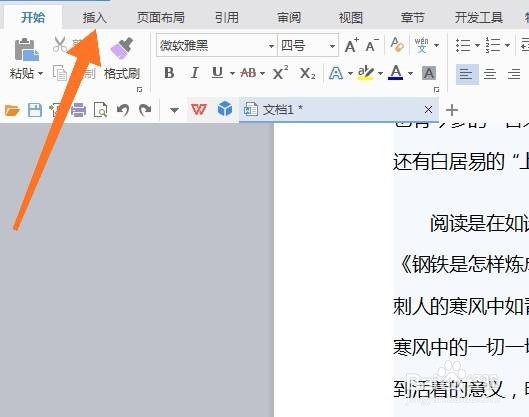The height and width of the screenshot is (417, 529).
Task: Click the numbered list icon
Action: point(493,45)
